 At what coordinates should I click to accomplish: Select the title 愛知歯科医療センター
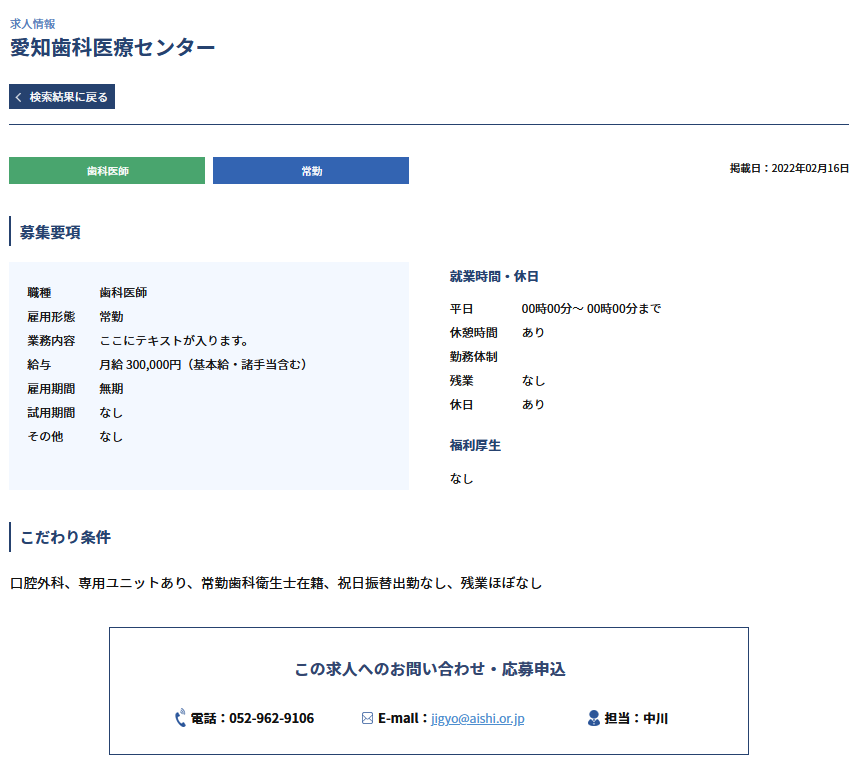click(x=112, y=47)
